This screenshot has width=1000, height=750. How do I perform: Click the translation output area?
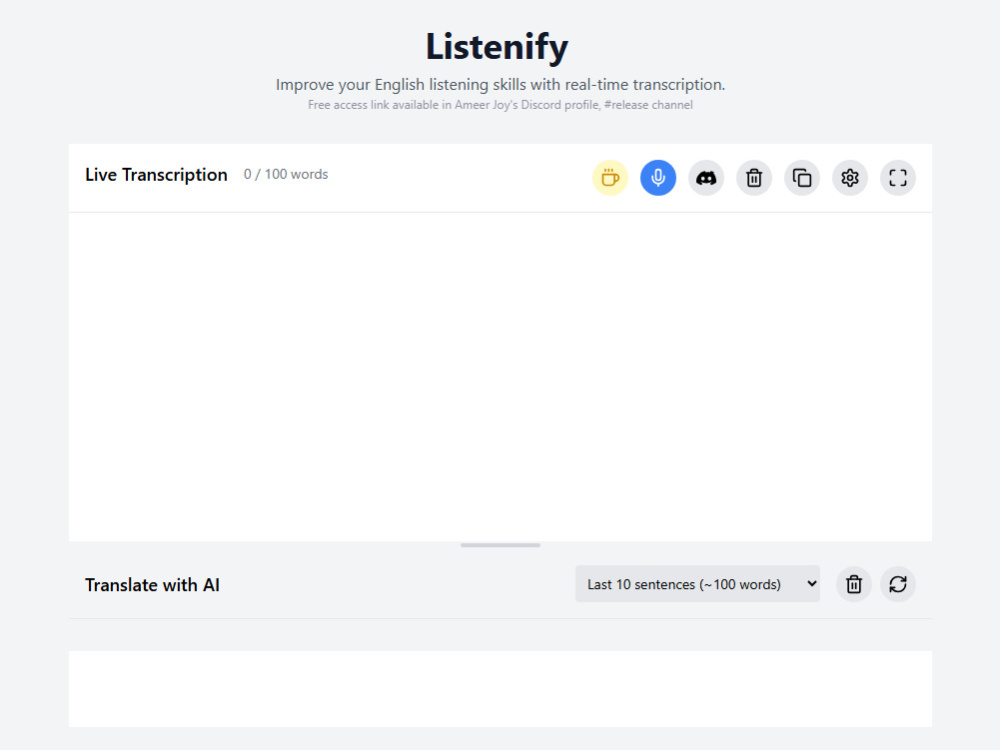[501, 689]
